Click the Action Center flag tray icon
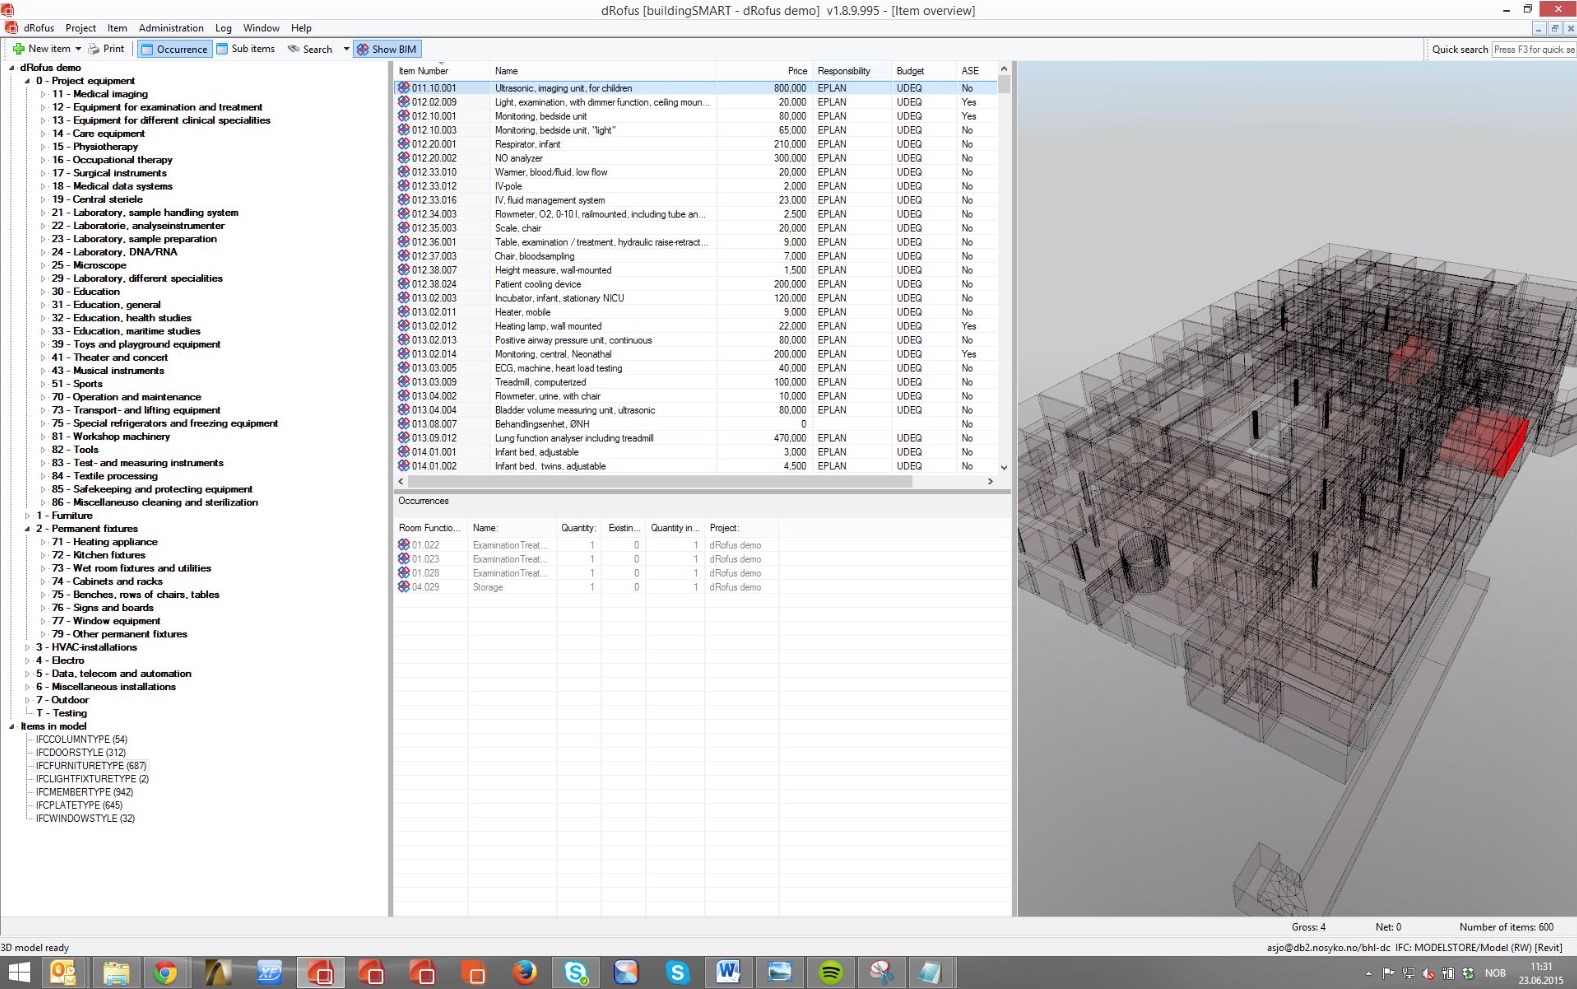 (x=1388, y=973)
